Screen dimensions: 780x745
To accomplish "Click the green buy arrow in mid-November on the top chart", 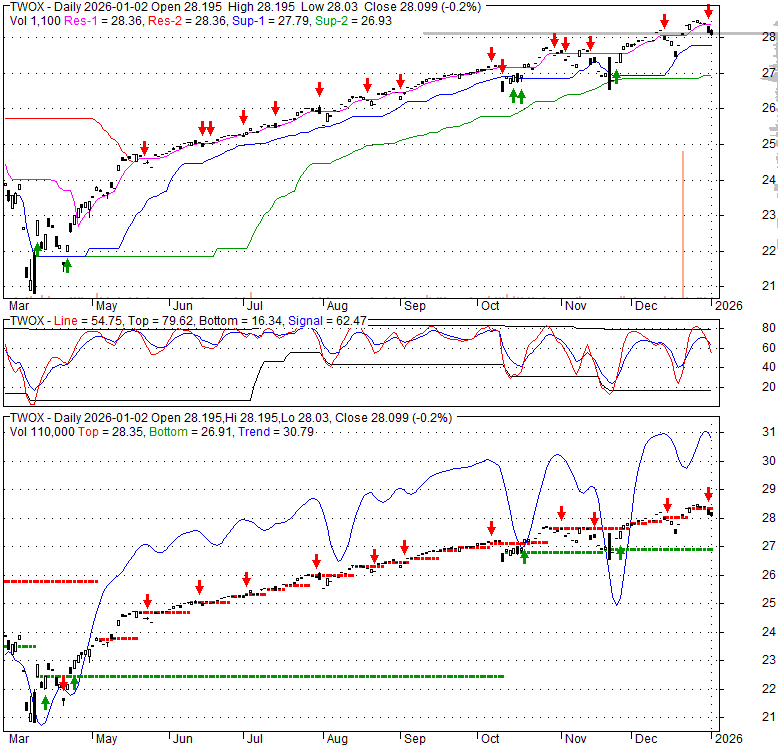I will tap(616, 76).
